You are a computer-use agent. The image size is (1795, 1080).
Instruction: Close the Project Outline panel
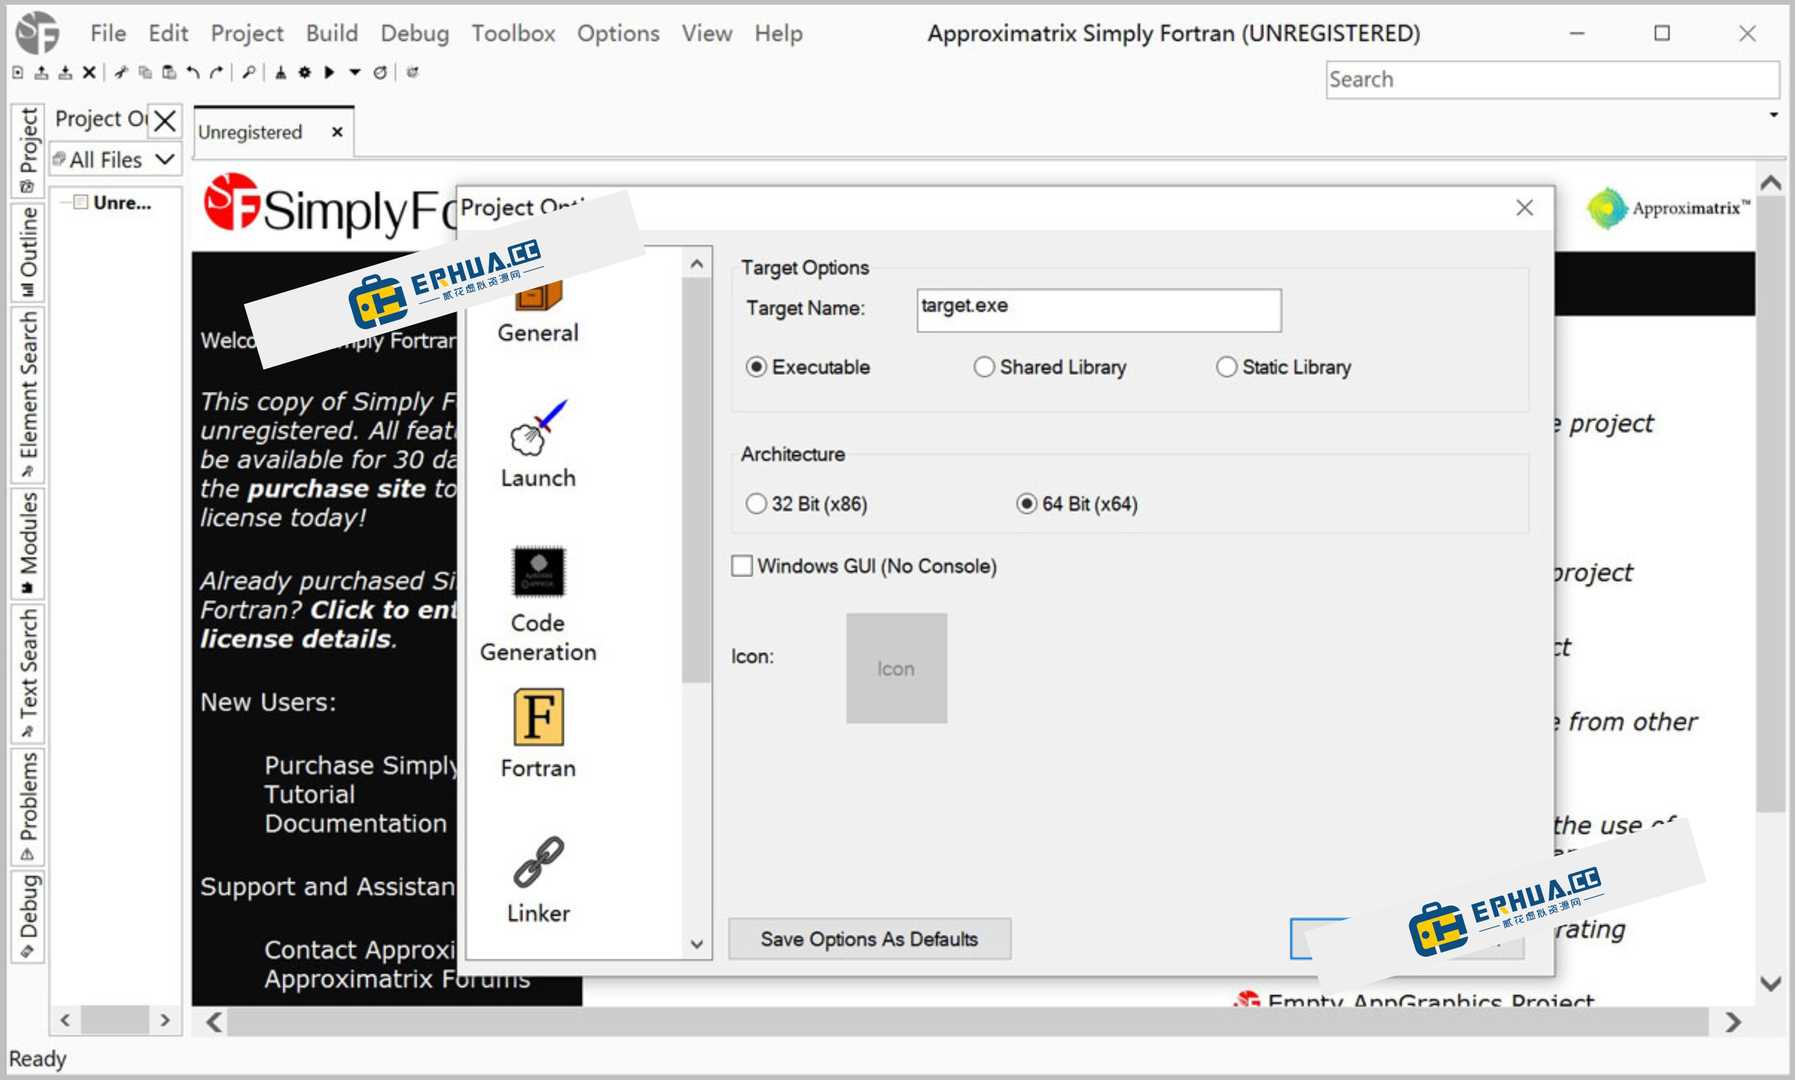point(165,121)
